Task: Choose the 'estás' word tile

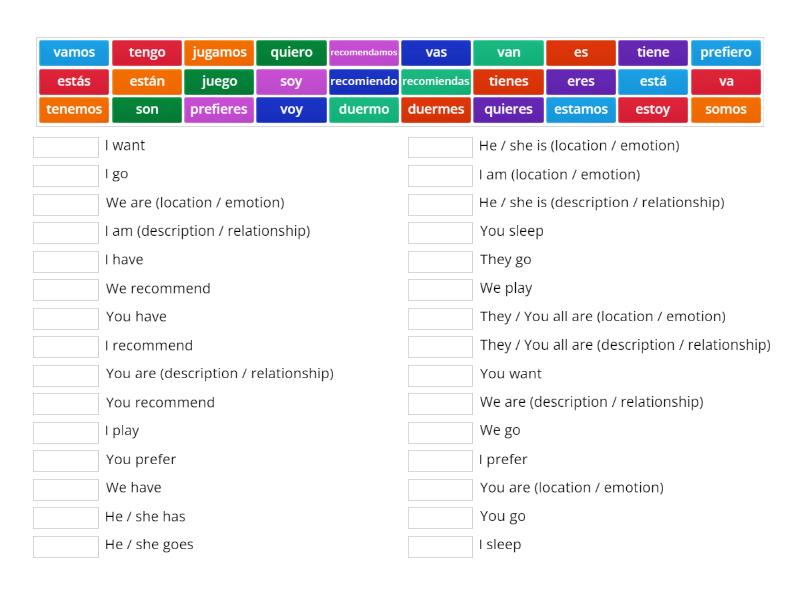Action: click(74, 82)
